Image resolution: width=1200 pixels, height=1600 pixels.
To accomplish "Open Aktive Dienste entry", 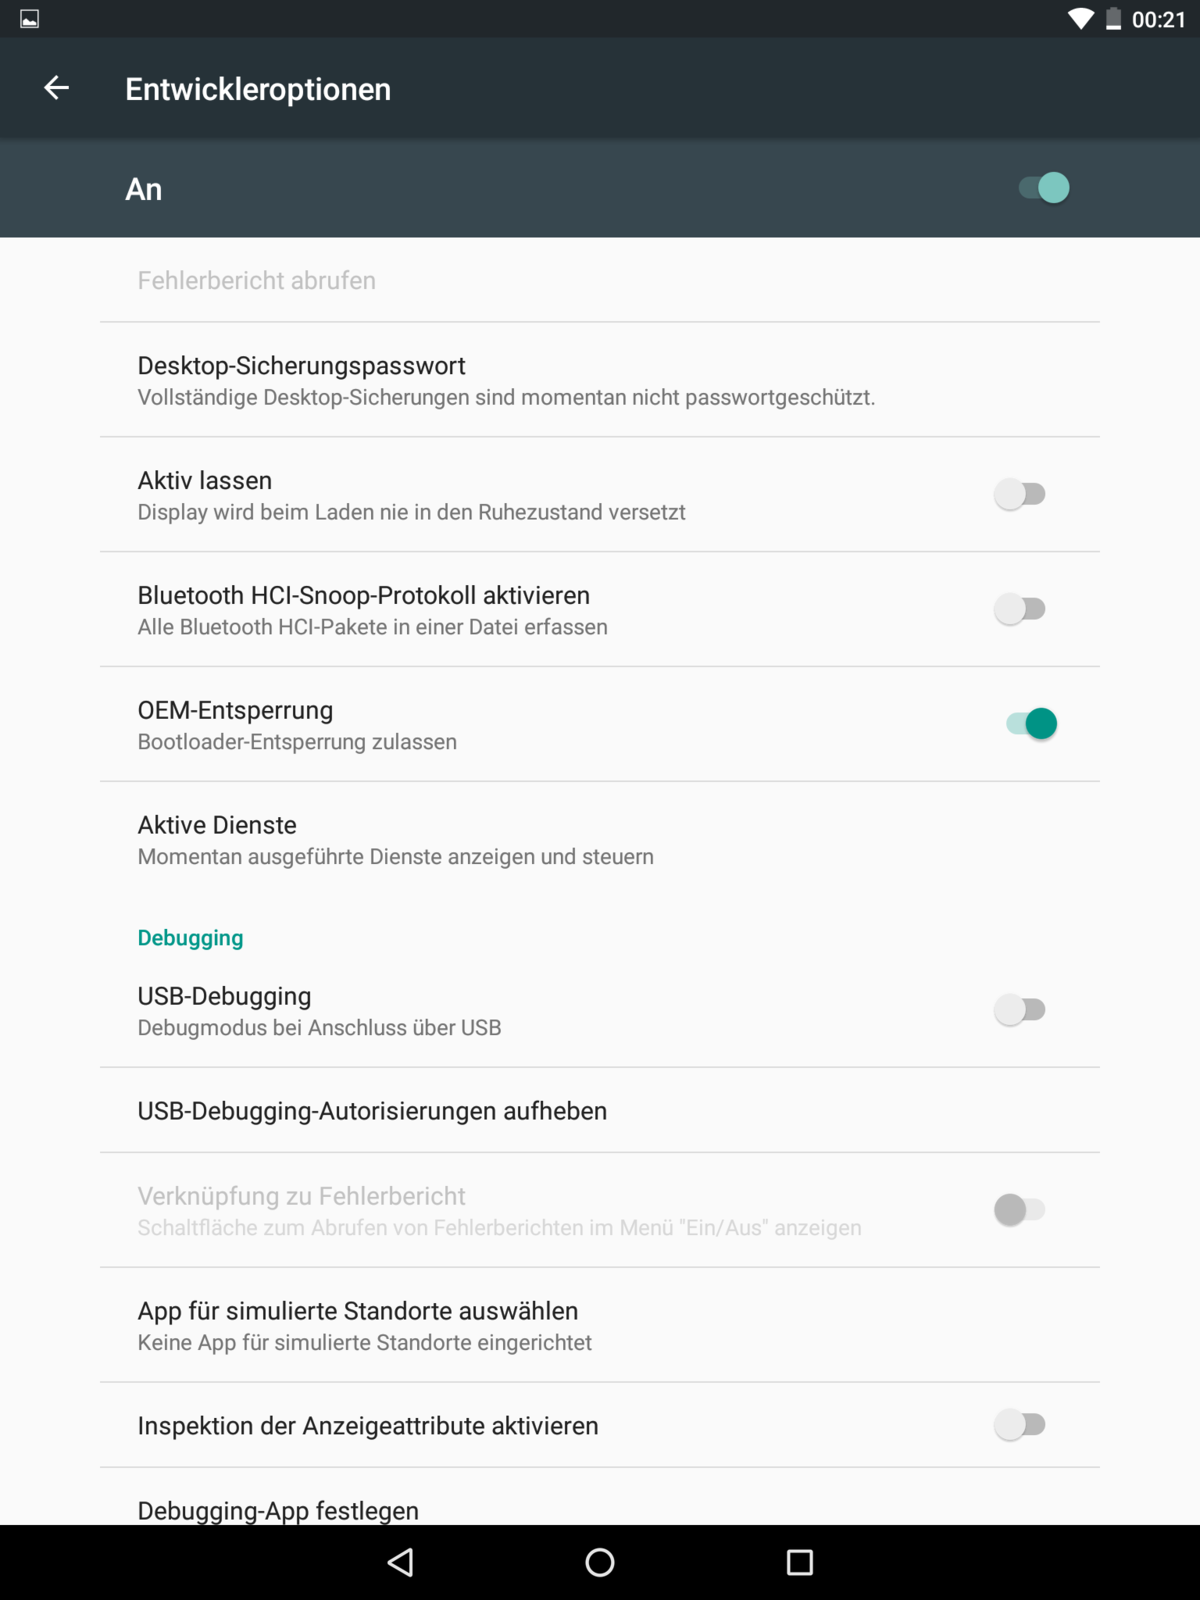I will point(395,840).
